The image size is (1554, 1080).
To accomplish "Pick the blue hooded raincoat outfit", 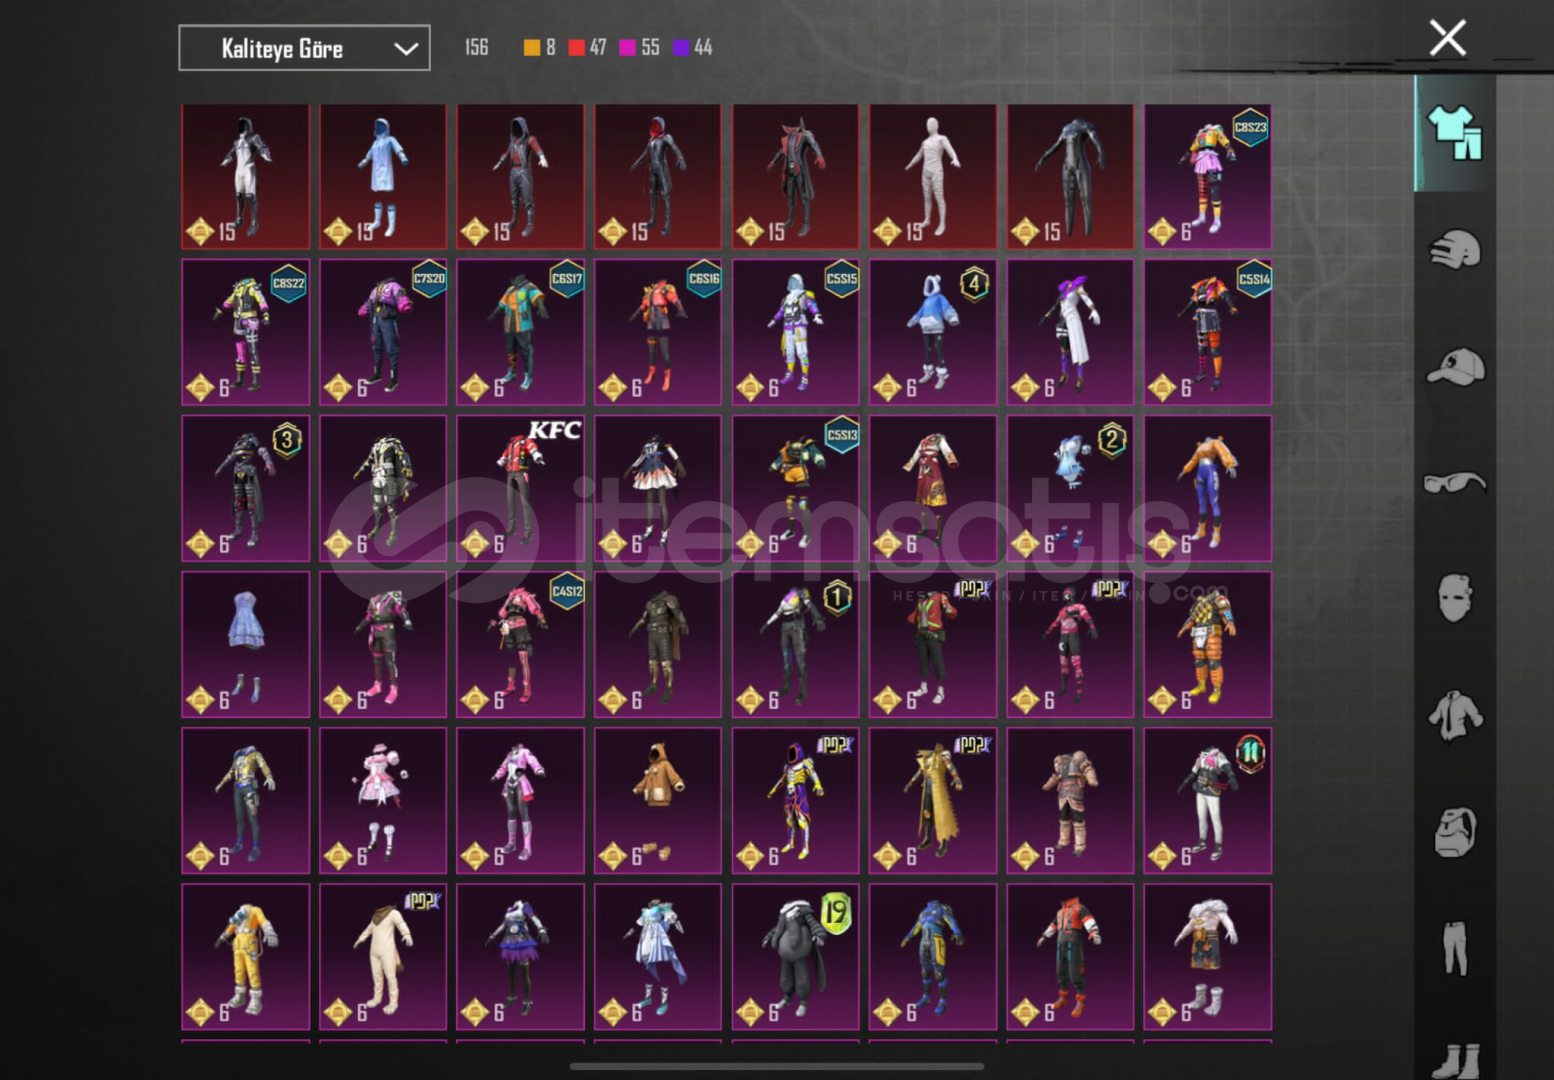I will [x=382, y=176].
